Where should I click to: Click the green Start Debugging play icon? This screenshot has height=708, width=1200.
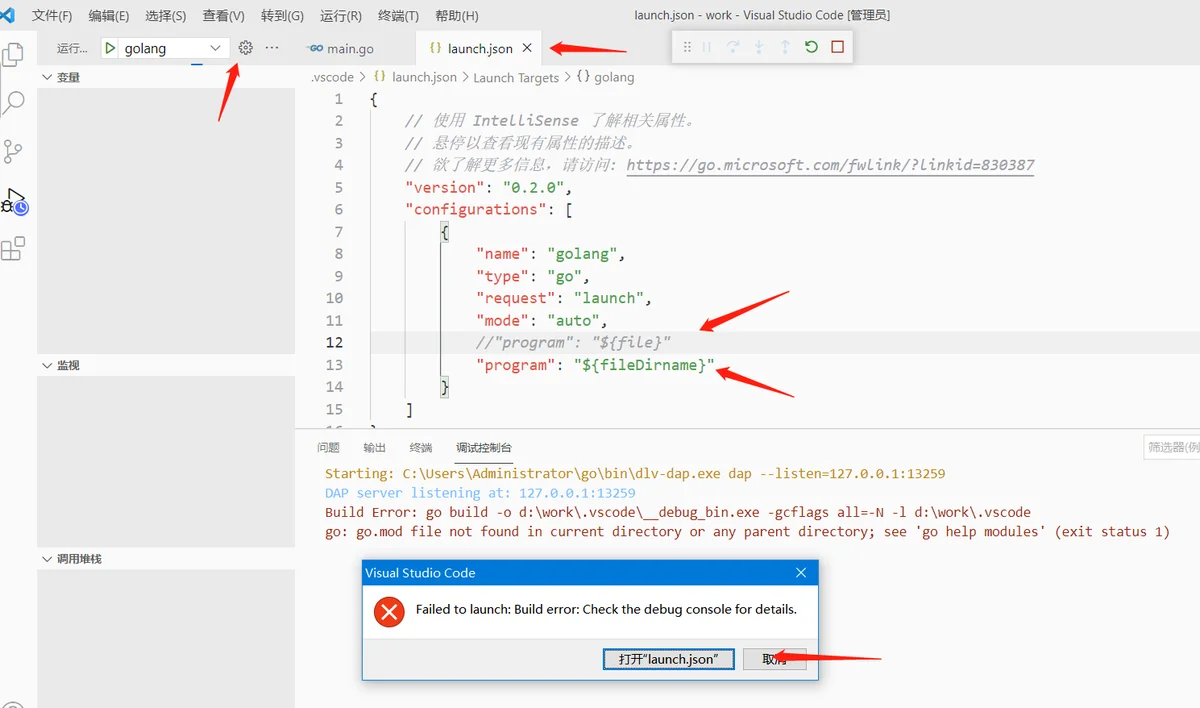[x=110, y=48]
